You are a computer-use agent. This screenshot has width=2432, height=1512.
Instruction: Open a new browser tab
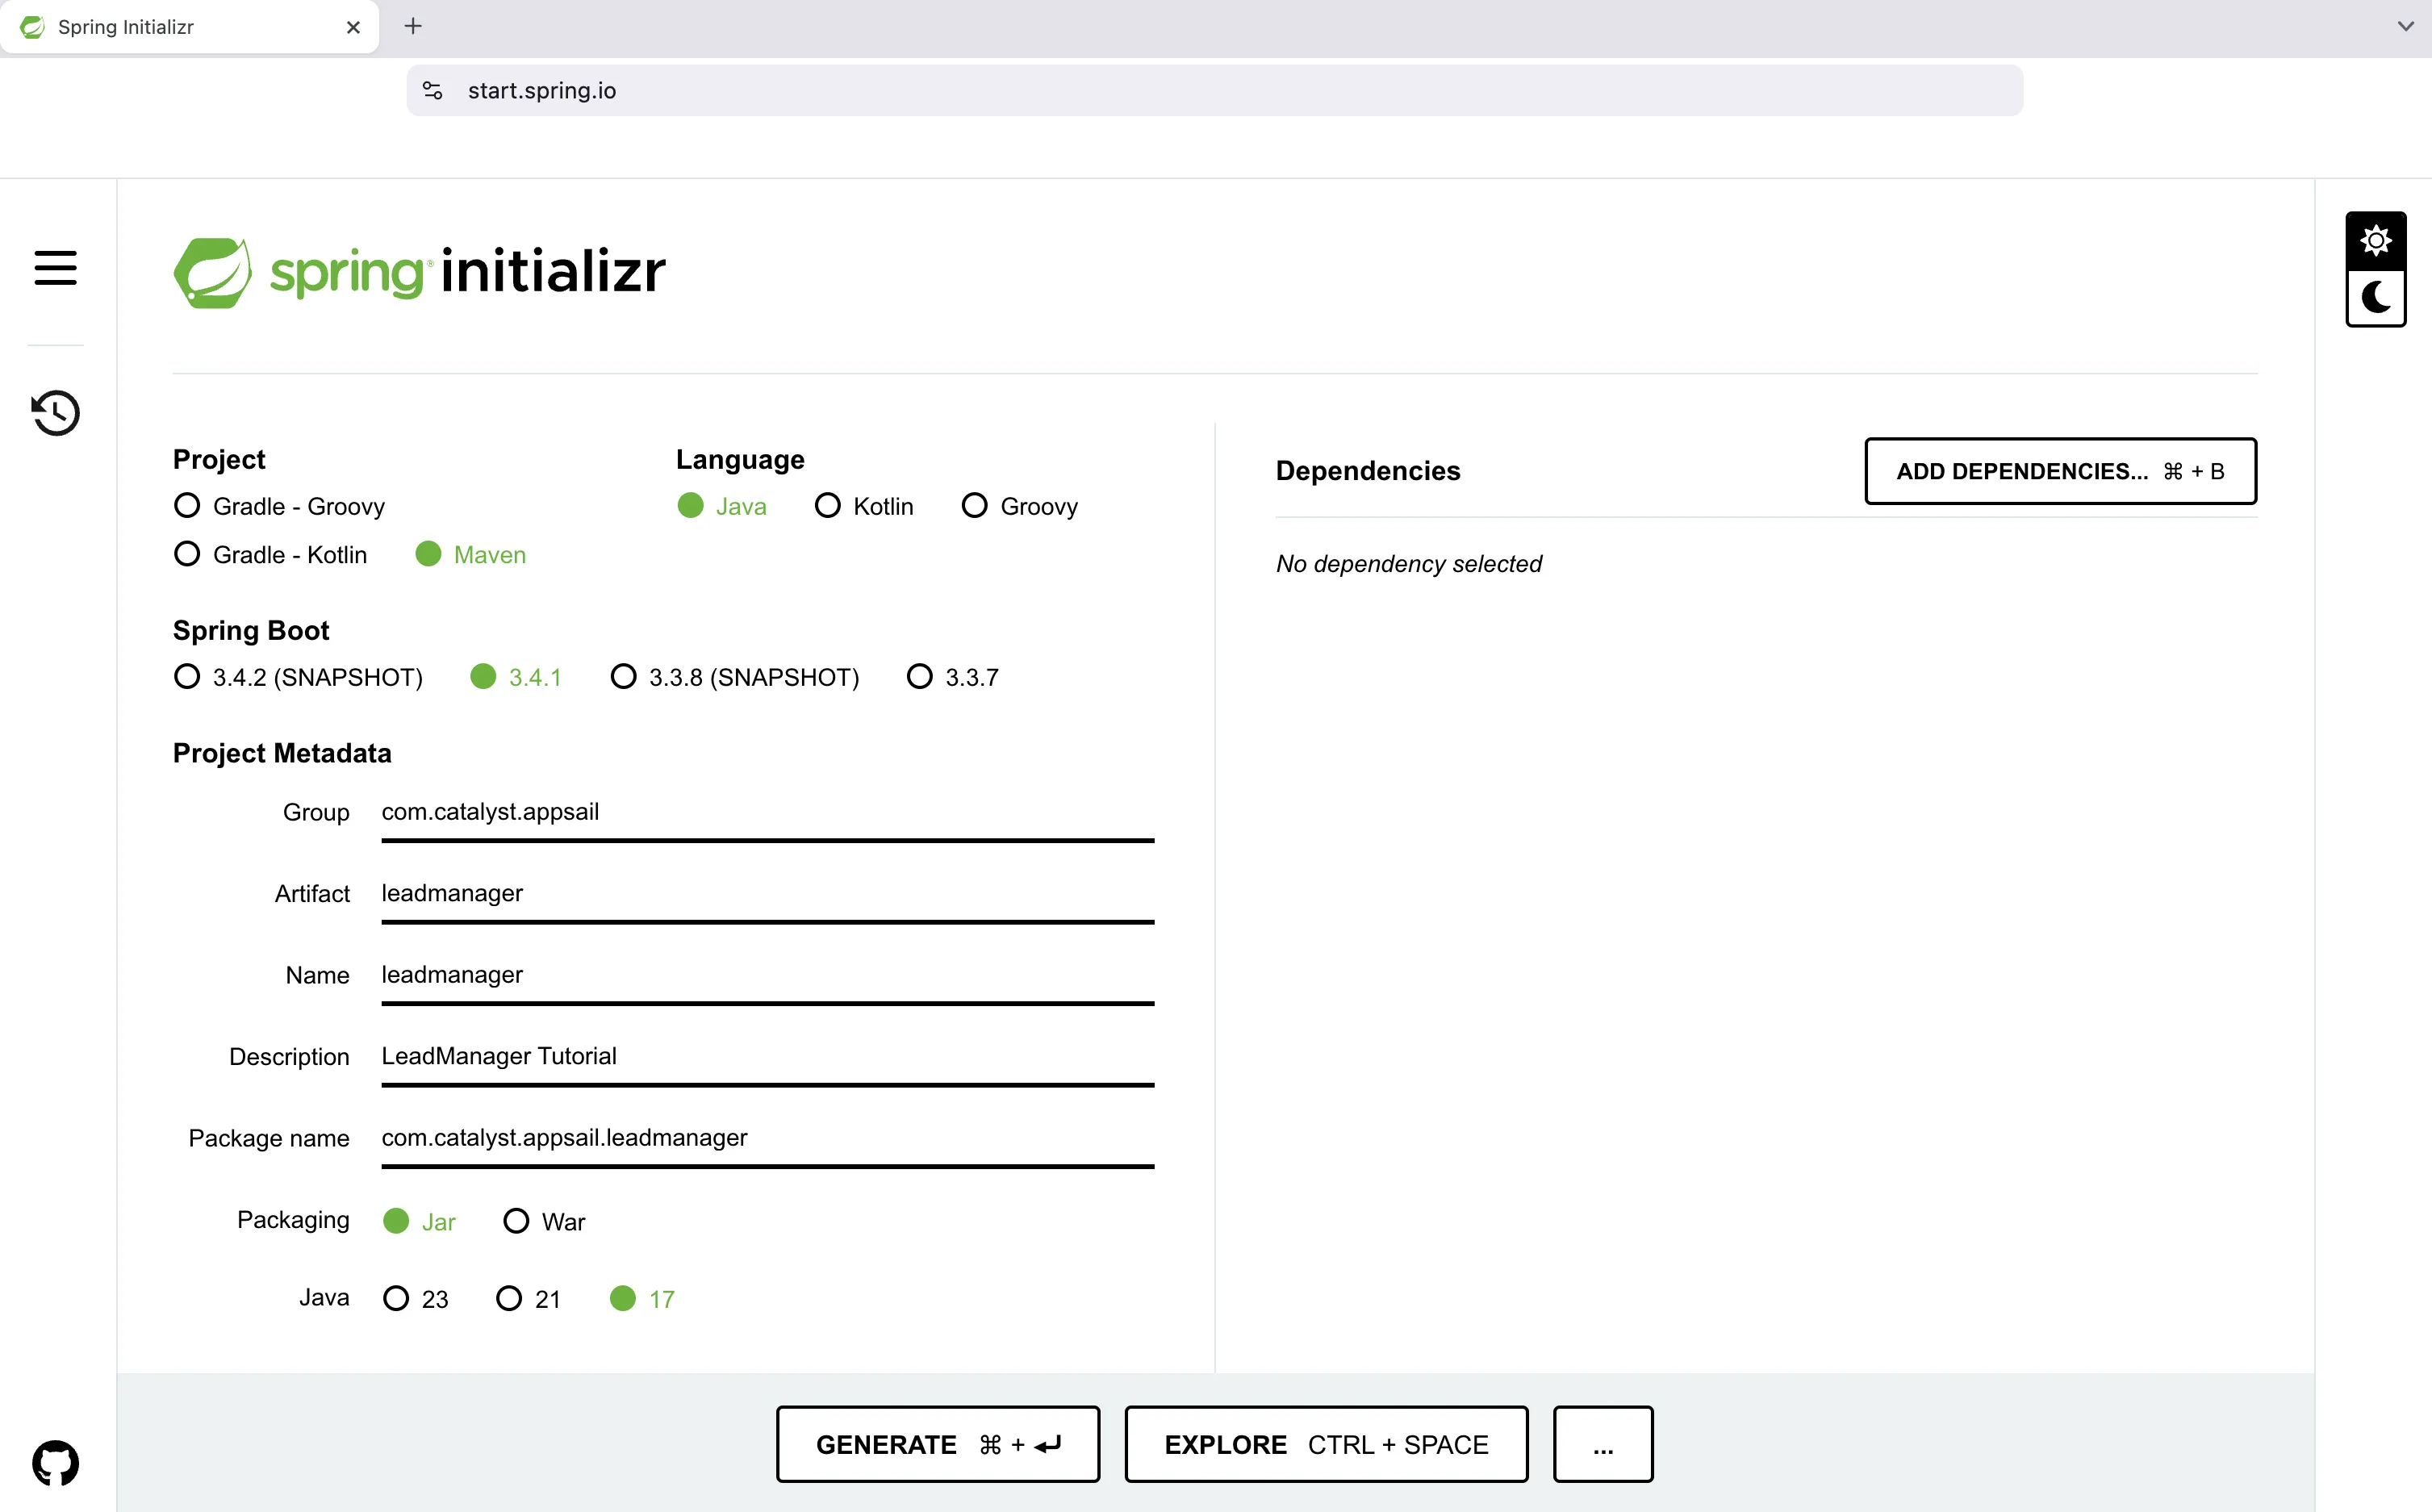pyautogui.click(x=413, y=27)
